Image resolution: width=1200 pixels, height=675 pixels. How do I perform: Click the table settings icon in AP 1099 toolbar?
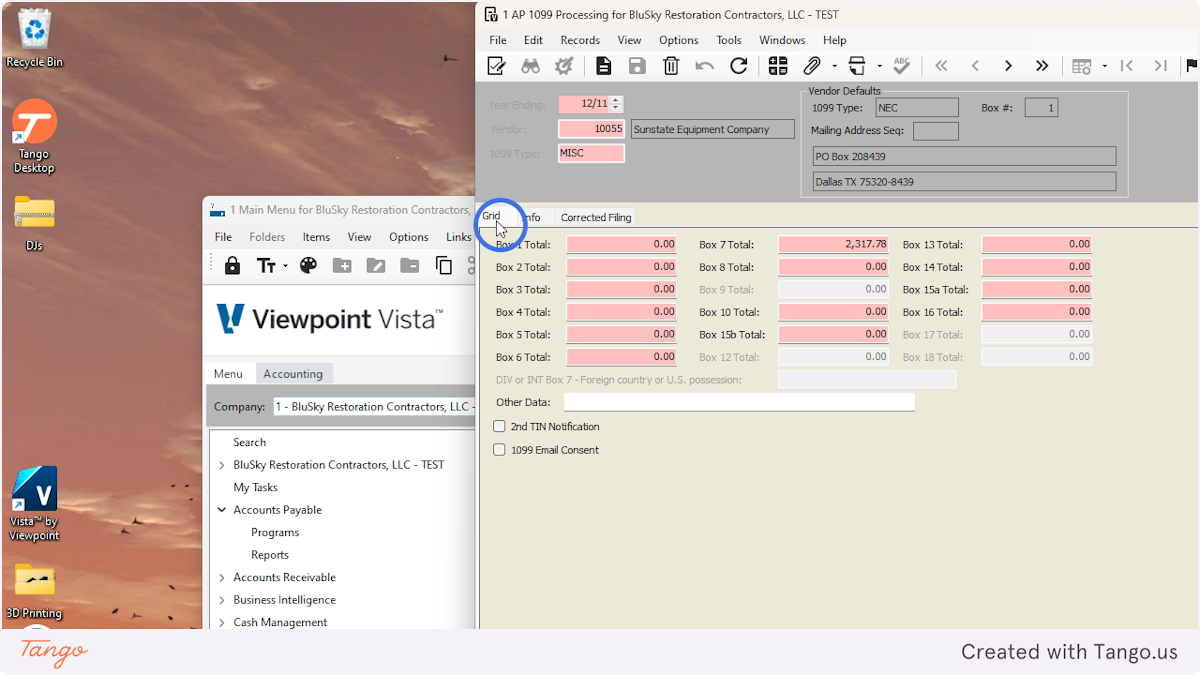pos(1082,66)
